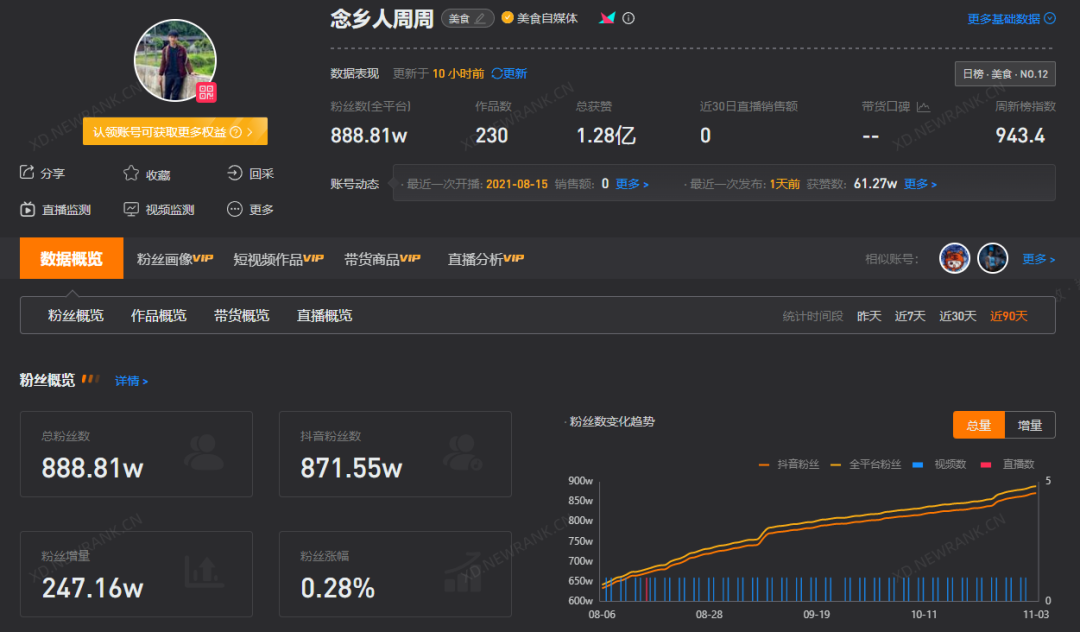This screenshot has height=632, width=1080.
Task: Expand 更多基础数据 at the top right
Action: 1011,17
